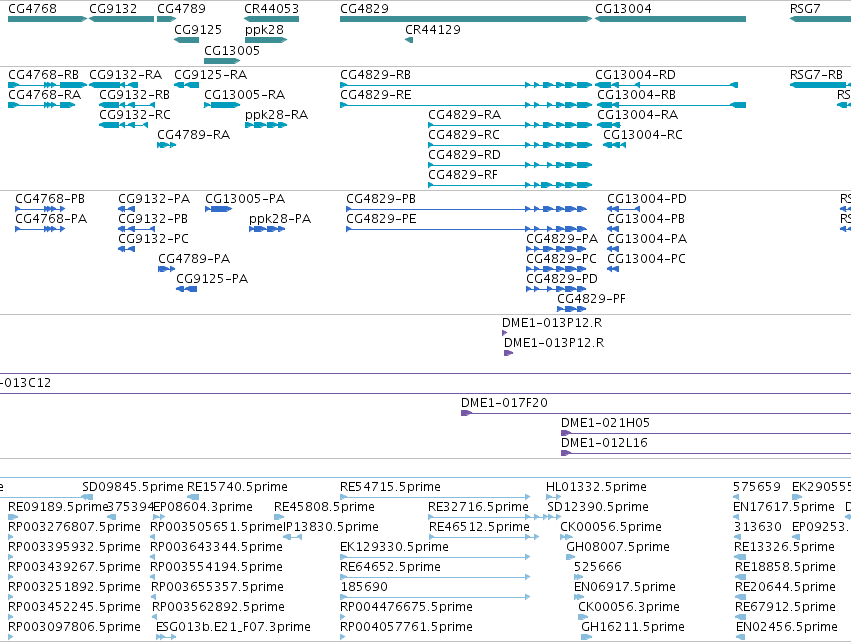Select protein CG13004-PB
This screenshot has width=851, height=642.
646,219
